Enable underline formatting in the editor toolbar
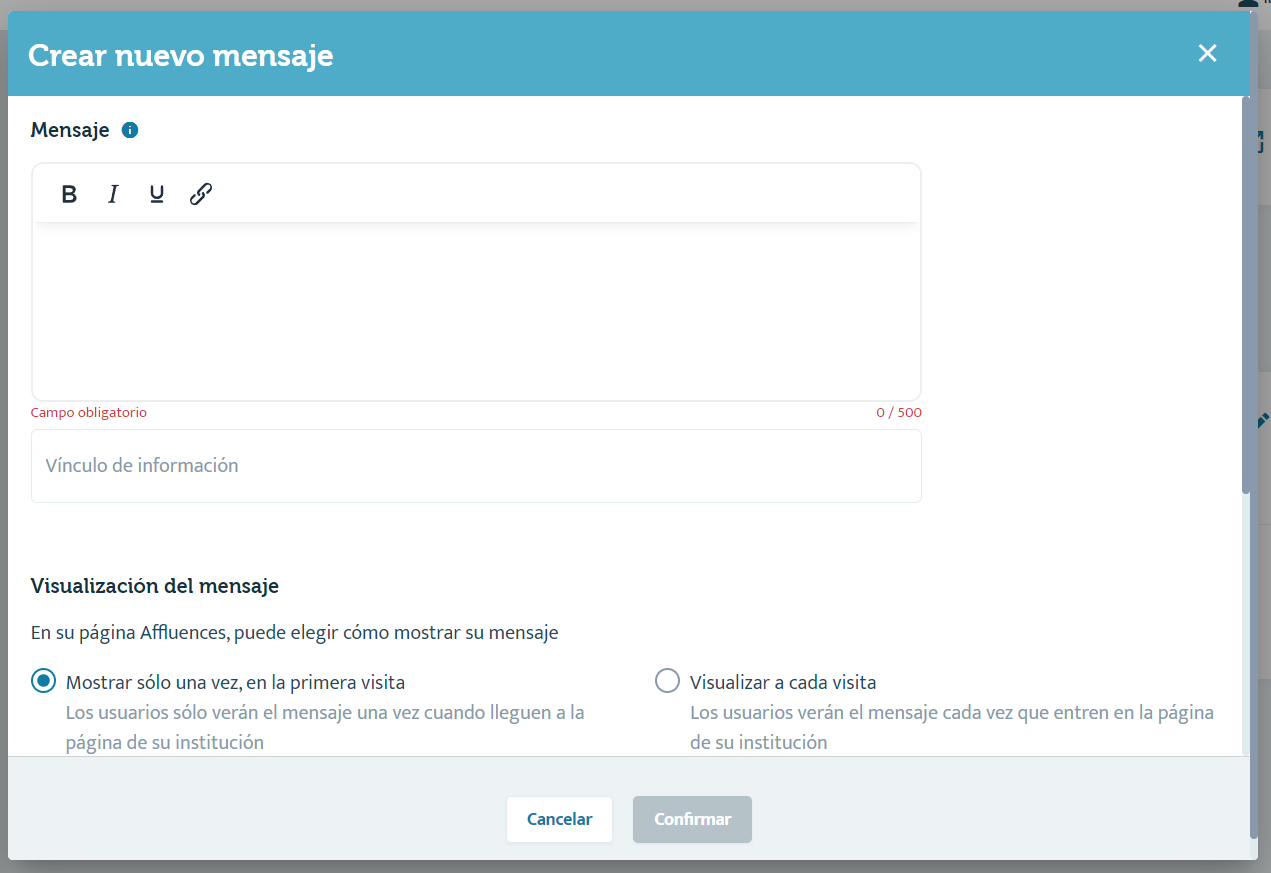This screenshot has height=873, width=1271. (x=157, y=194)
